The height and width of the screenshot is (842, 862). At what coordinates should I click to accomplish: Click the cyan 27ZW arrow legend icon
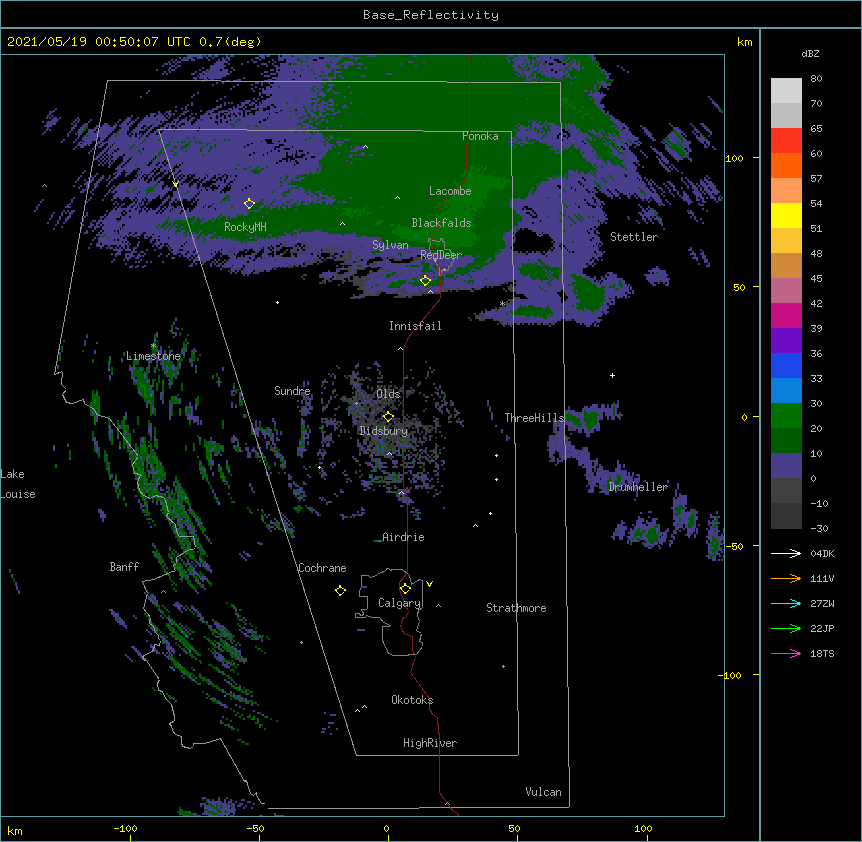pos(786,603)
